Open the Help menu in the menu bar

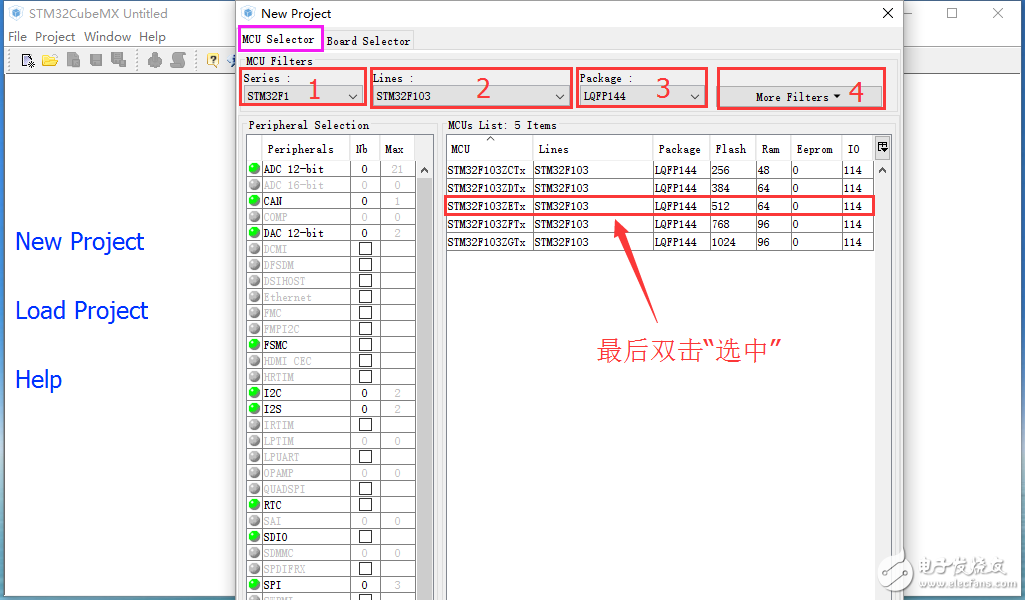[x=152, y=37]
